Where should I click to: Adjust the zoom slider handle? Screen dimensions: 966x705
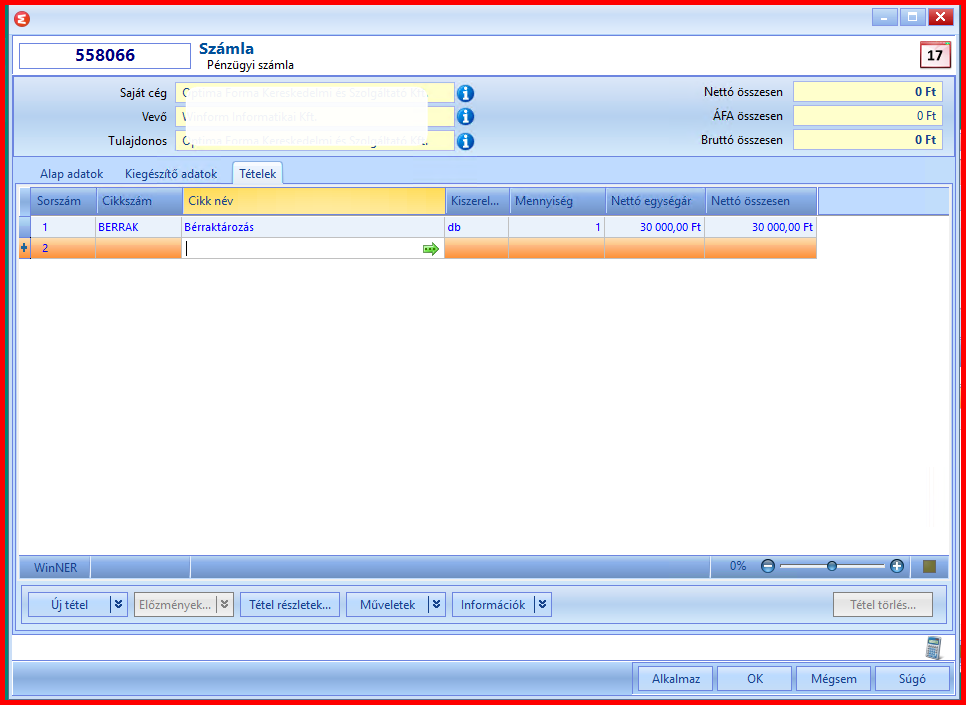[832, 566]
